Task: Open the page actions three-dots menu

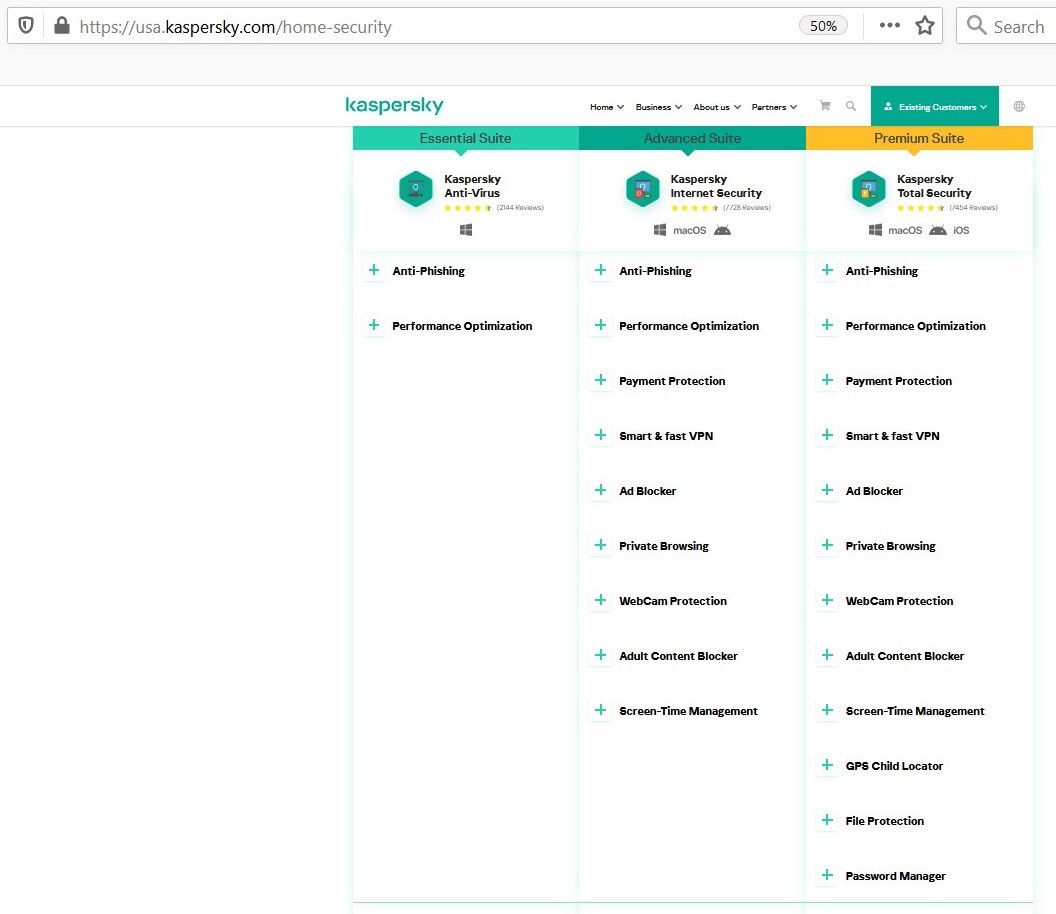Action: (890, 26)
